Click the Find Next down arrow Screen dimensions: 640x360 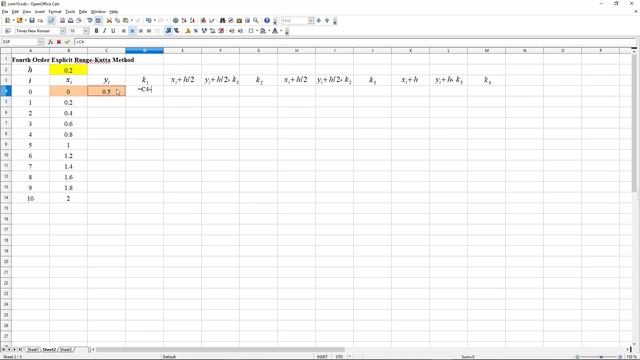[319, 20]
